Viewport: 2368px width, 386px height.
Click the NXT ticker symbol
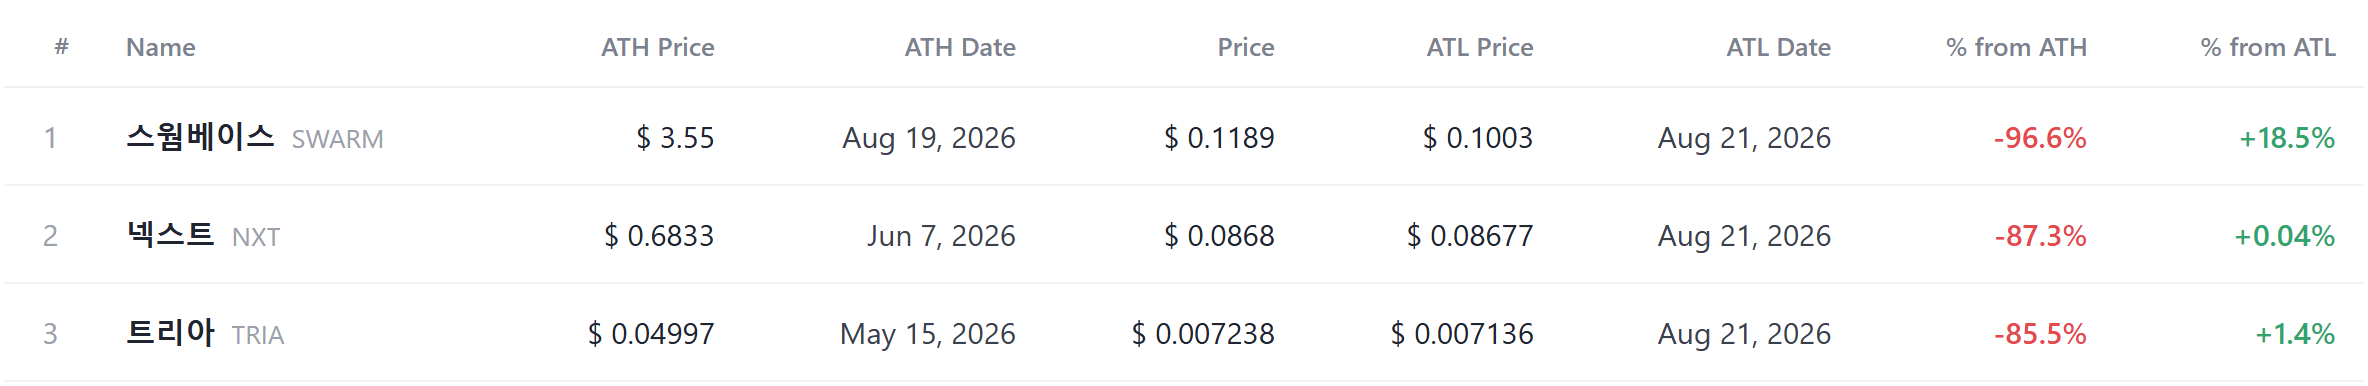point(256,237)
